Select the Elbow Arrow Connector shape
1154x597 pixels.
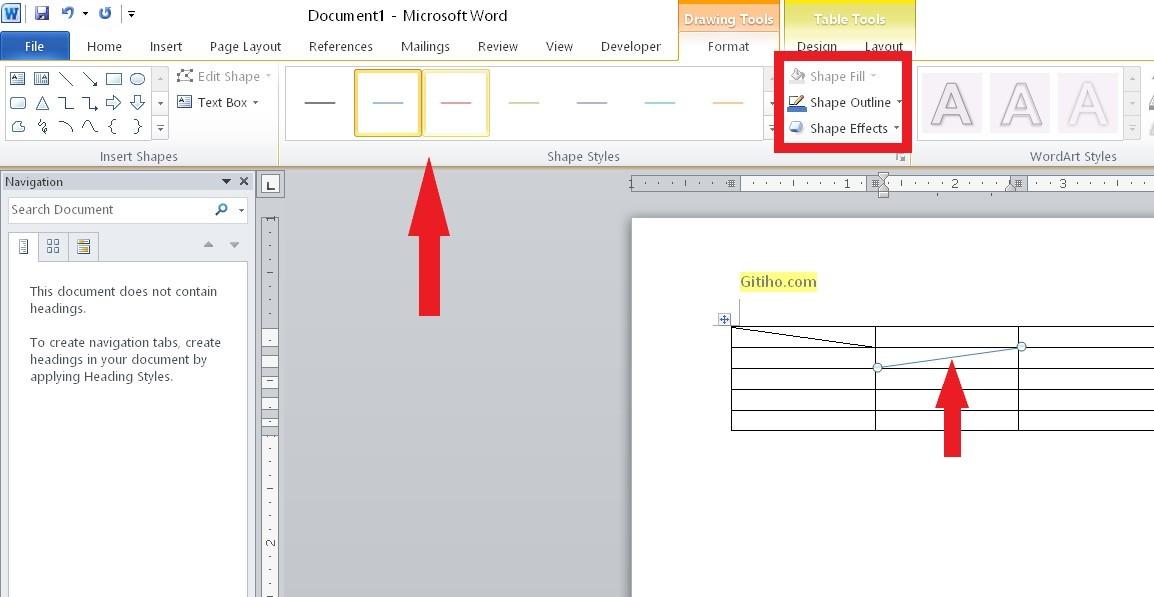pos(90,102)
